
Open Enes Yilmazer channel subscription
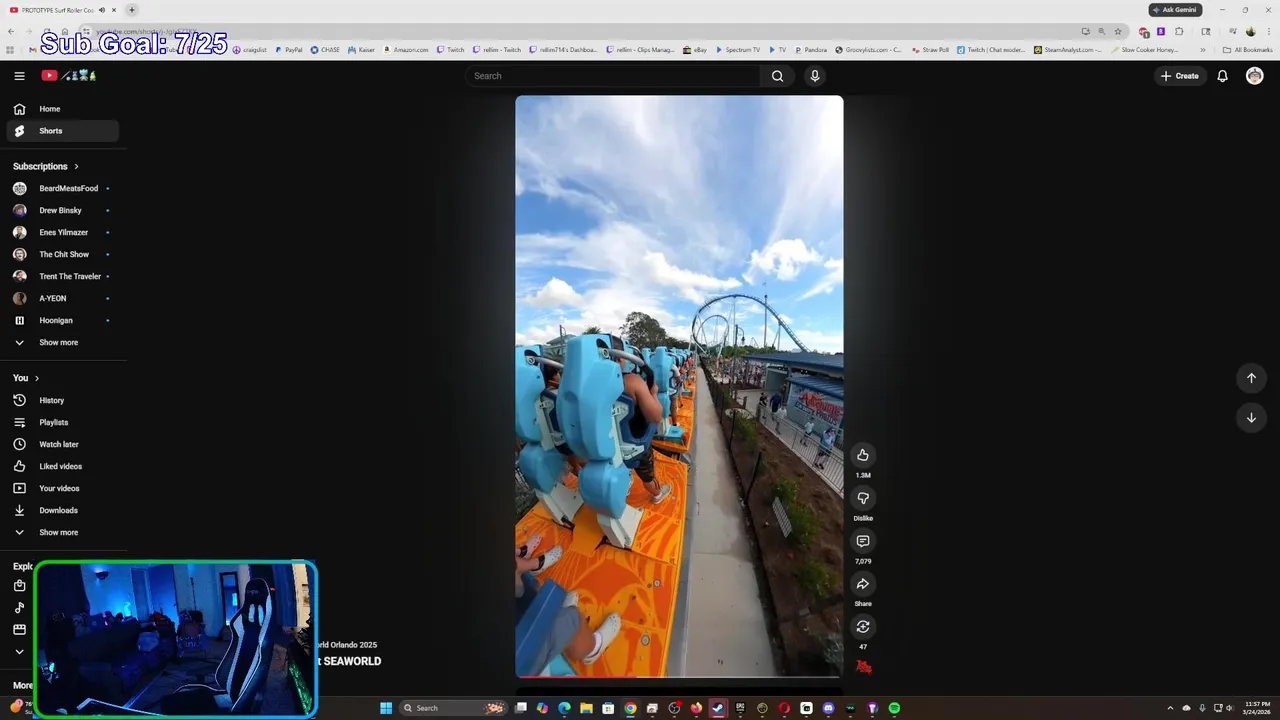[x=63, y=232]
